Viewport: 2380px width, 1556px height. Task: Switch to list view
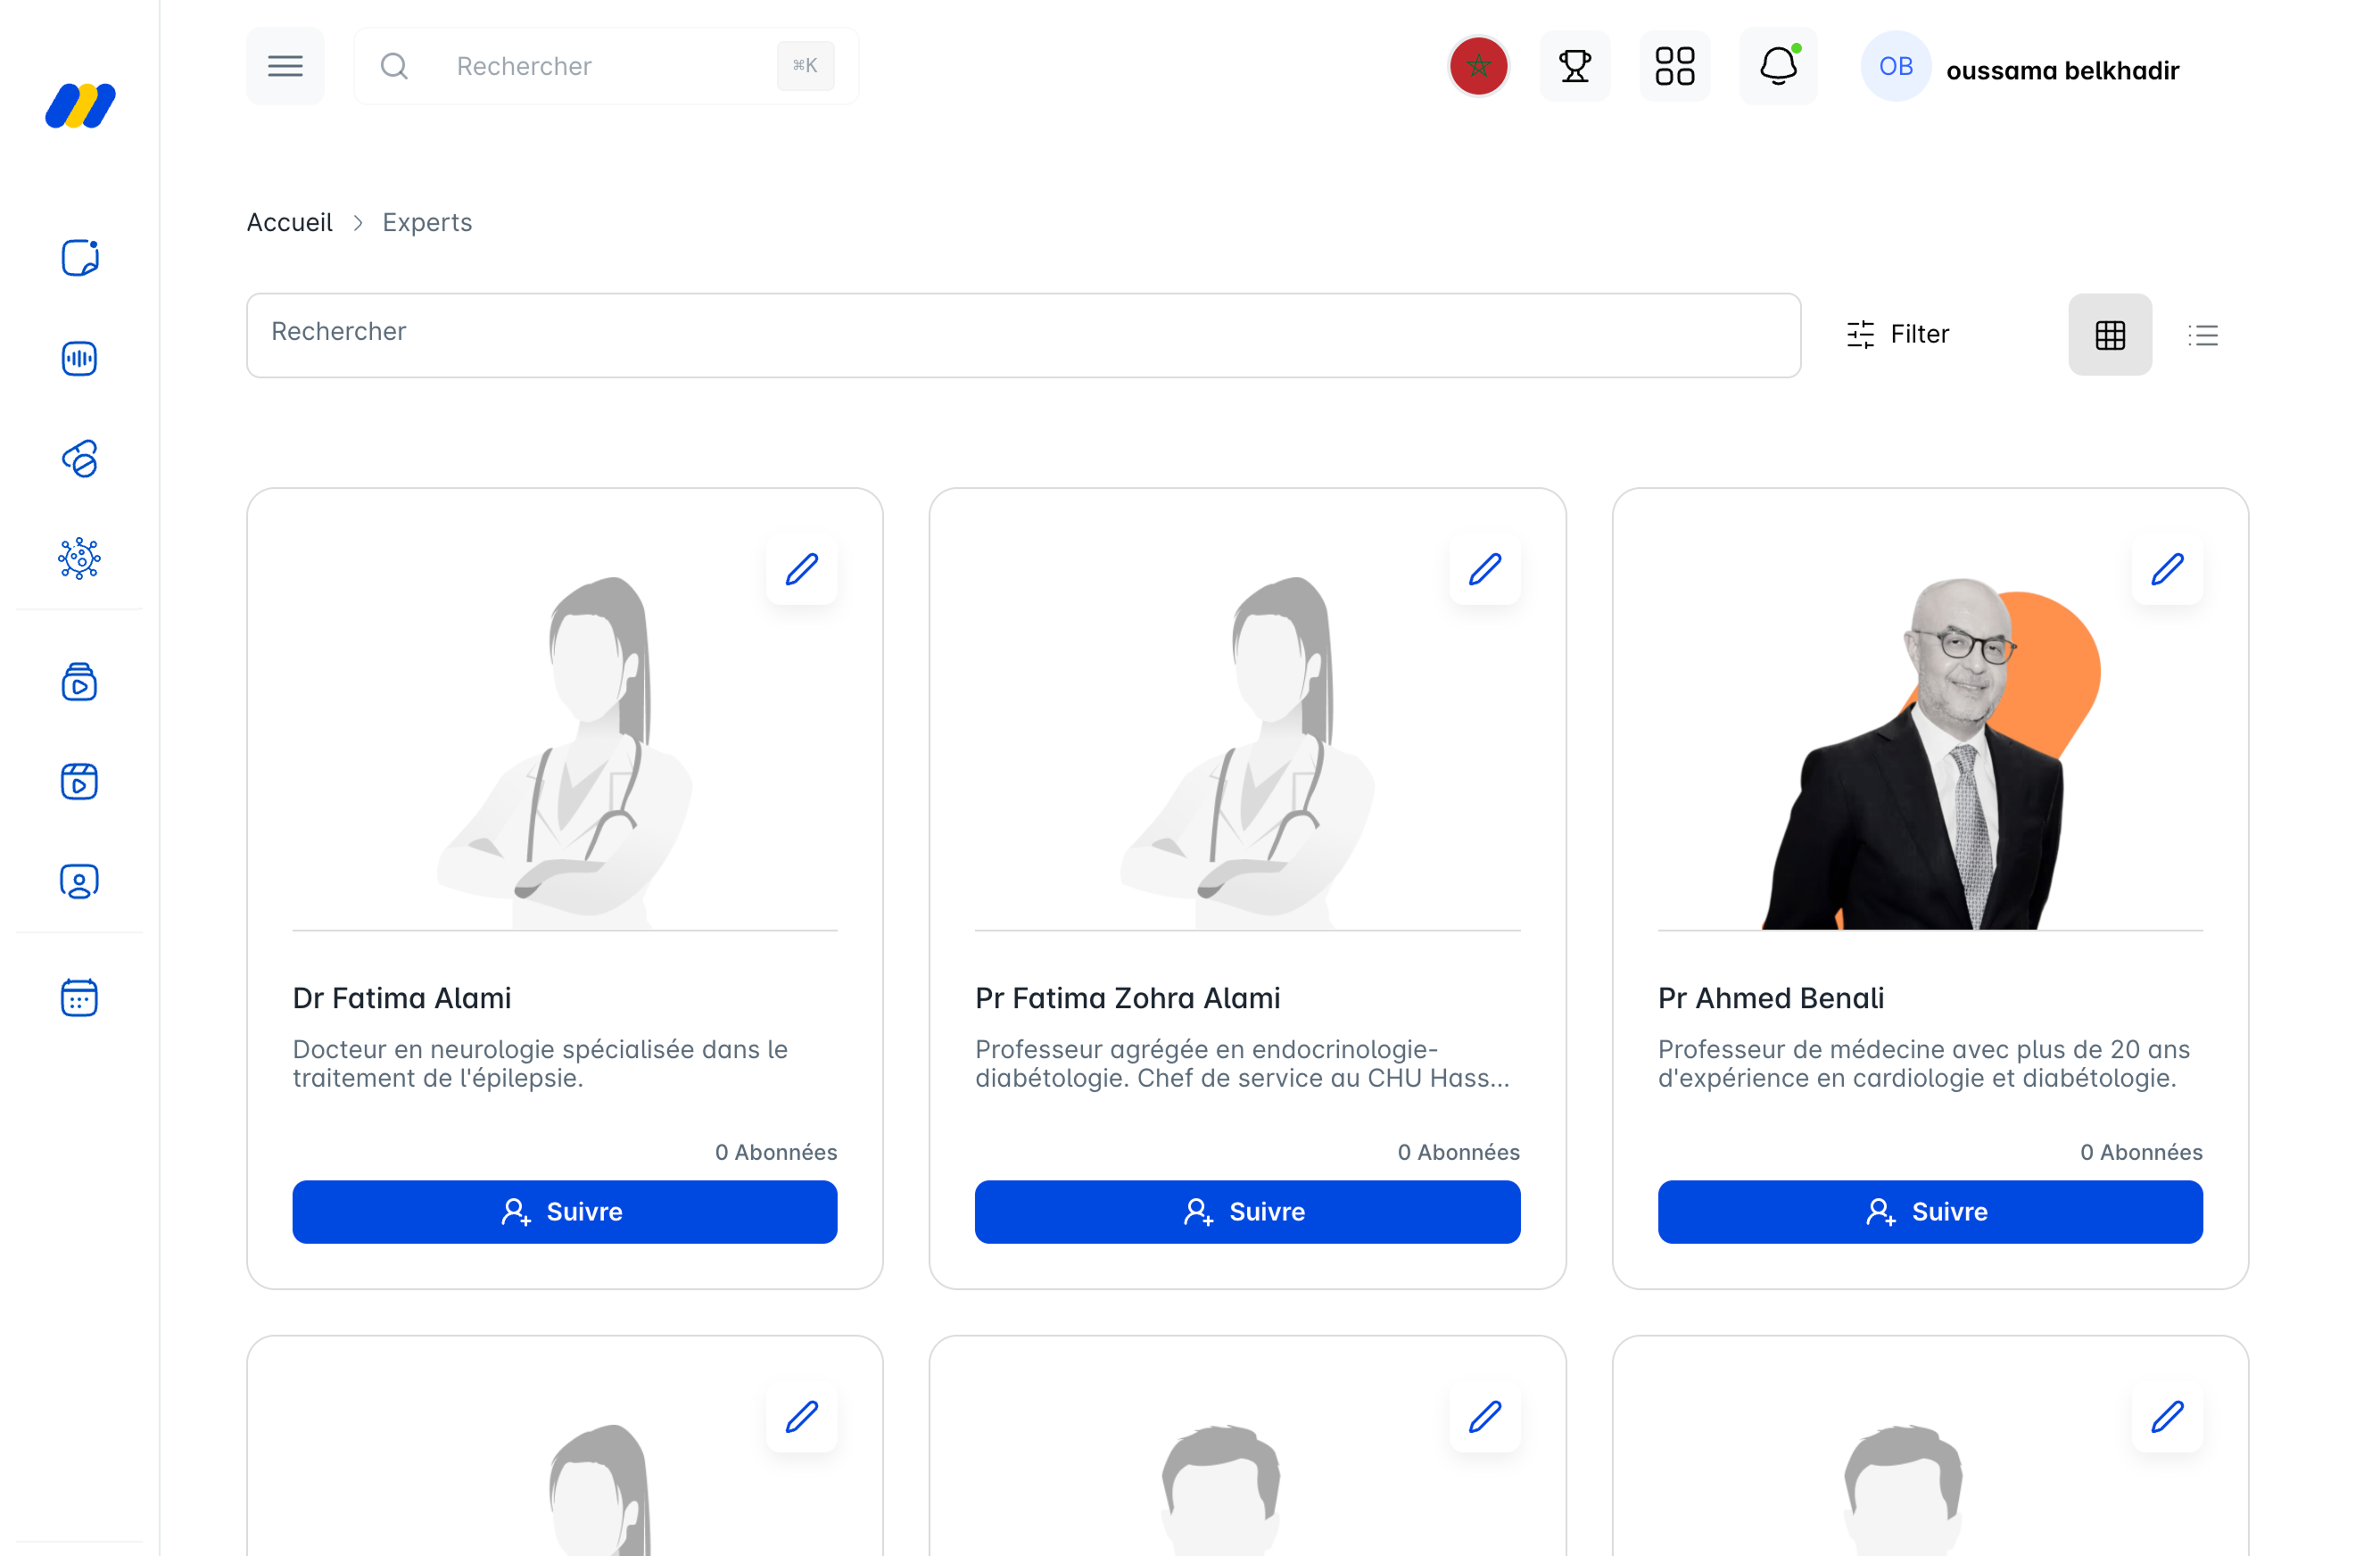(2202, 335)
